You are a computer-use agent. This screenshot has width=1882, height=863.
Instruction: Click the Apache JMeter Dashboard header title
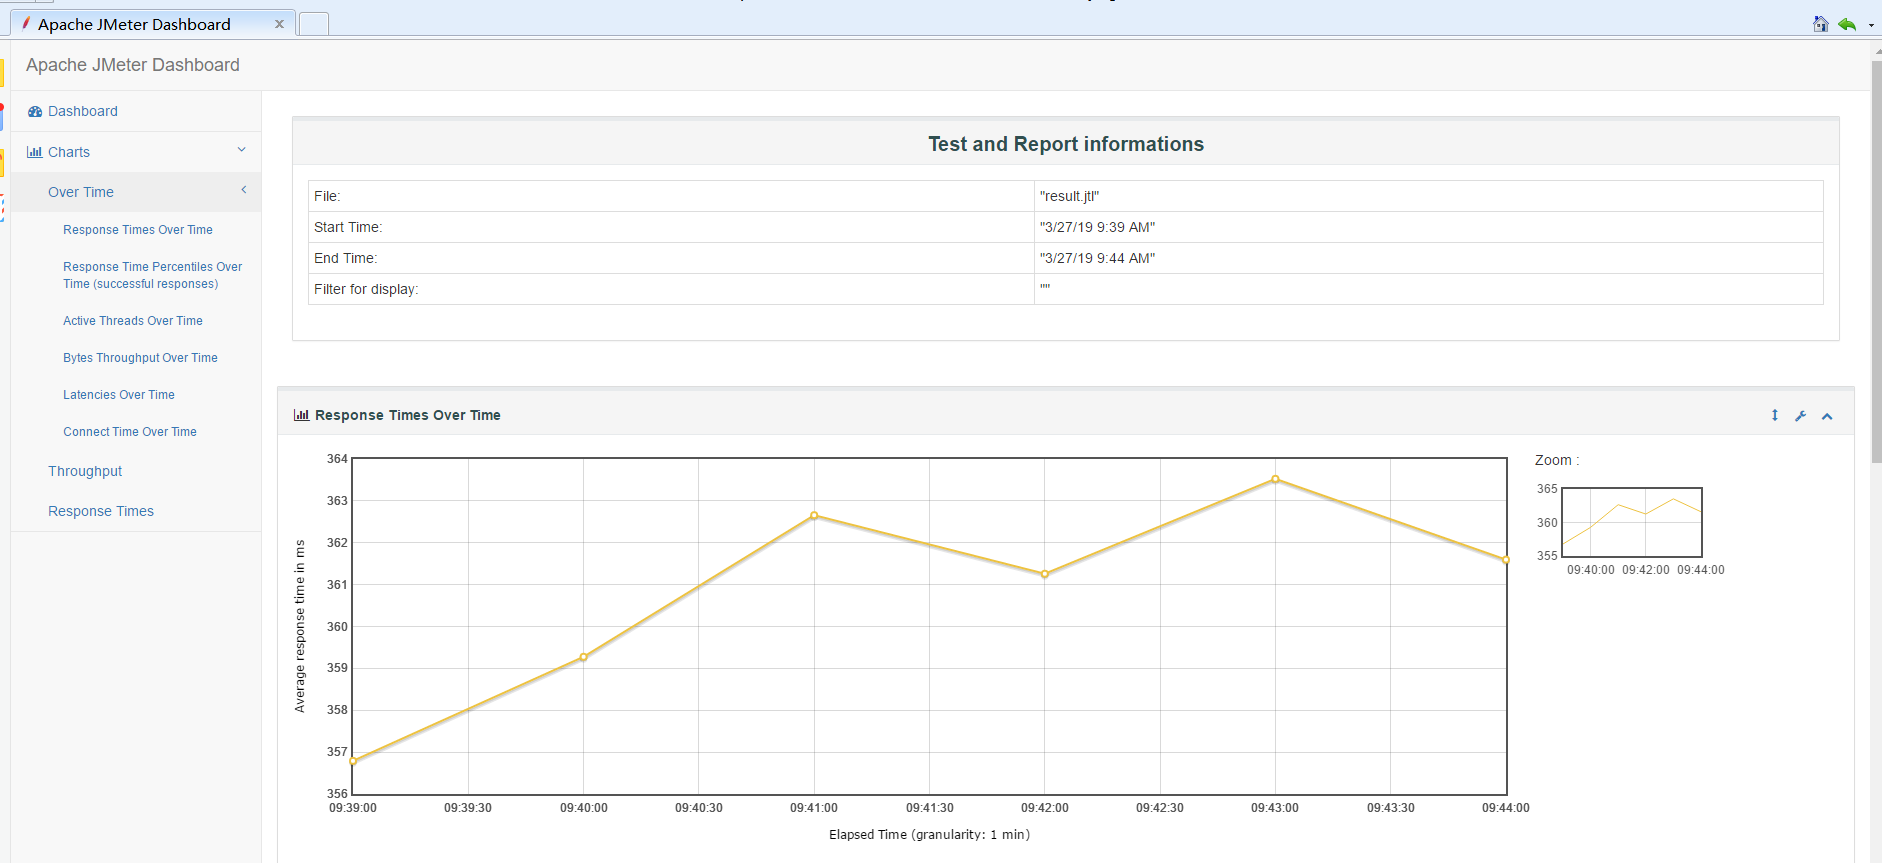coord(133,65)
